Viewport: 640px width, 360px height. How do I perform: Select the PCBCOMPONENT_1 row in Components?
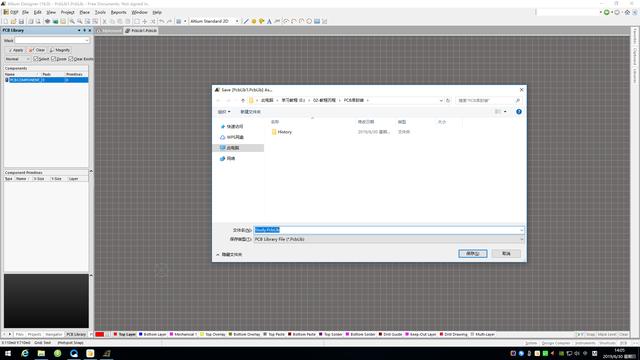[46, 80]
